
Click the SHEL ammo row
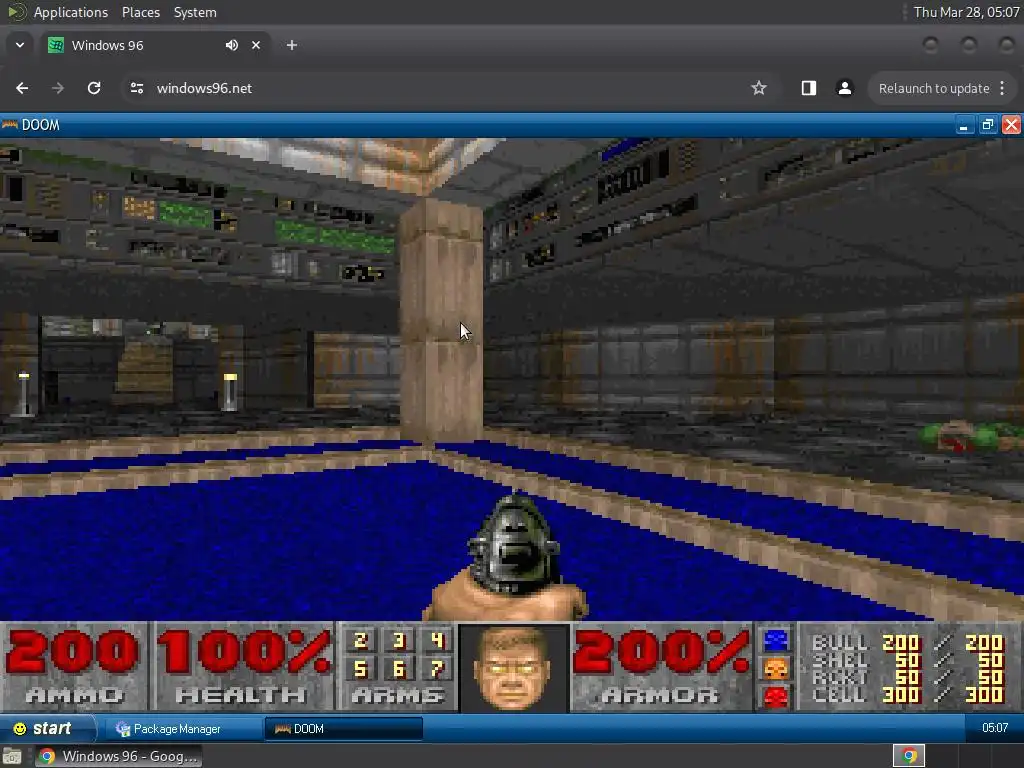point(908,660)
